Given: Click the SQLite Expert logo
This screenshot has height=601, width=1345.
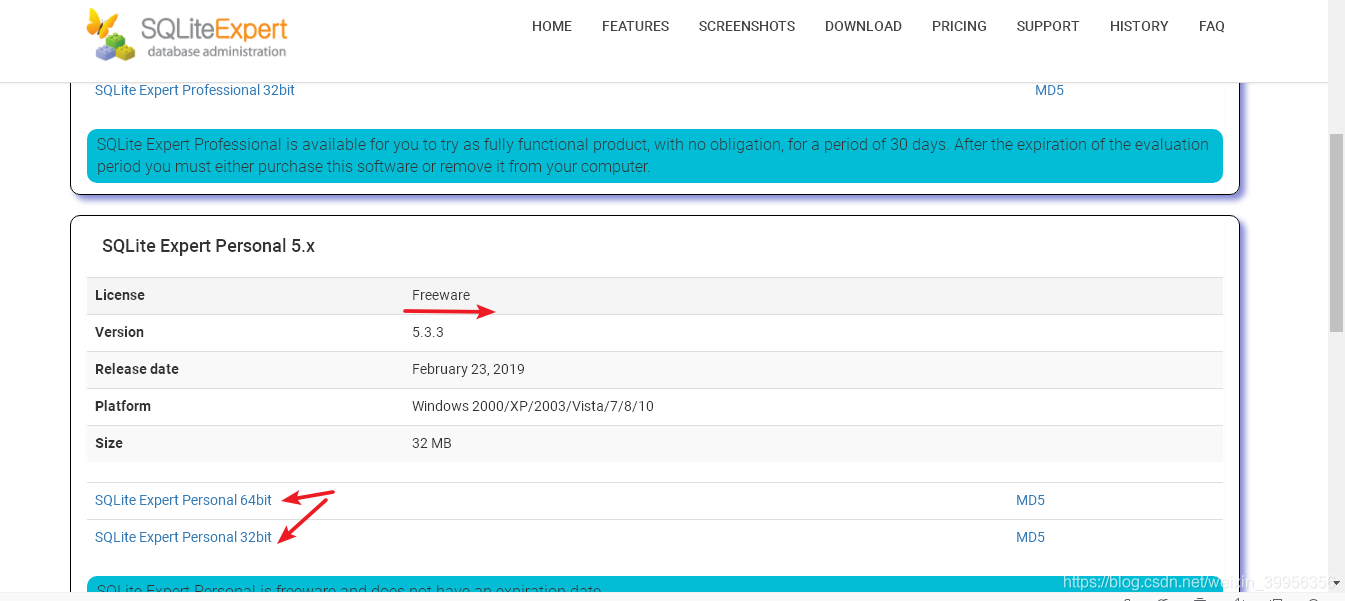Looking at the screenshot, I should [x=187, y=35].
